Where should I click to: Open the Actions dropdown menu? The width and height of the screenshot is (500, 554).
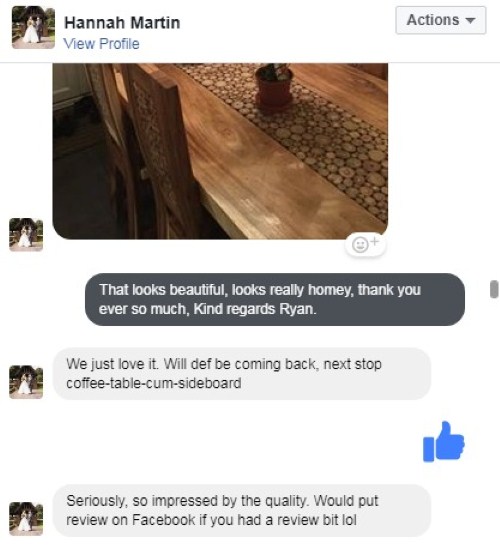point(441,20)
